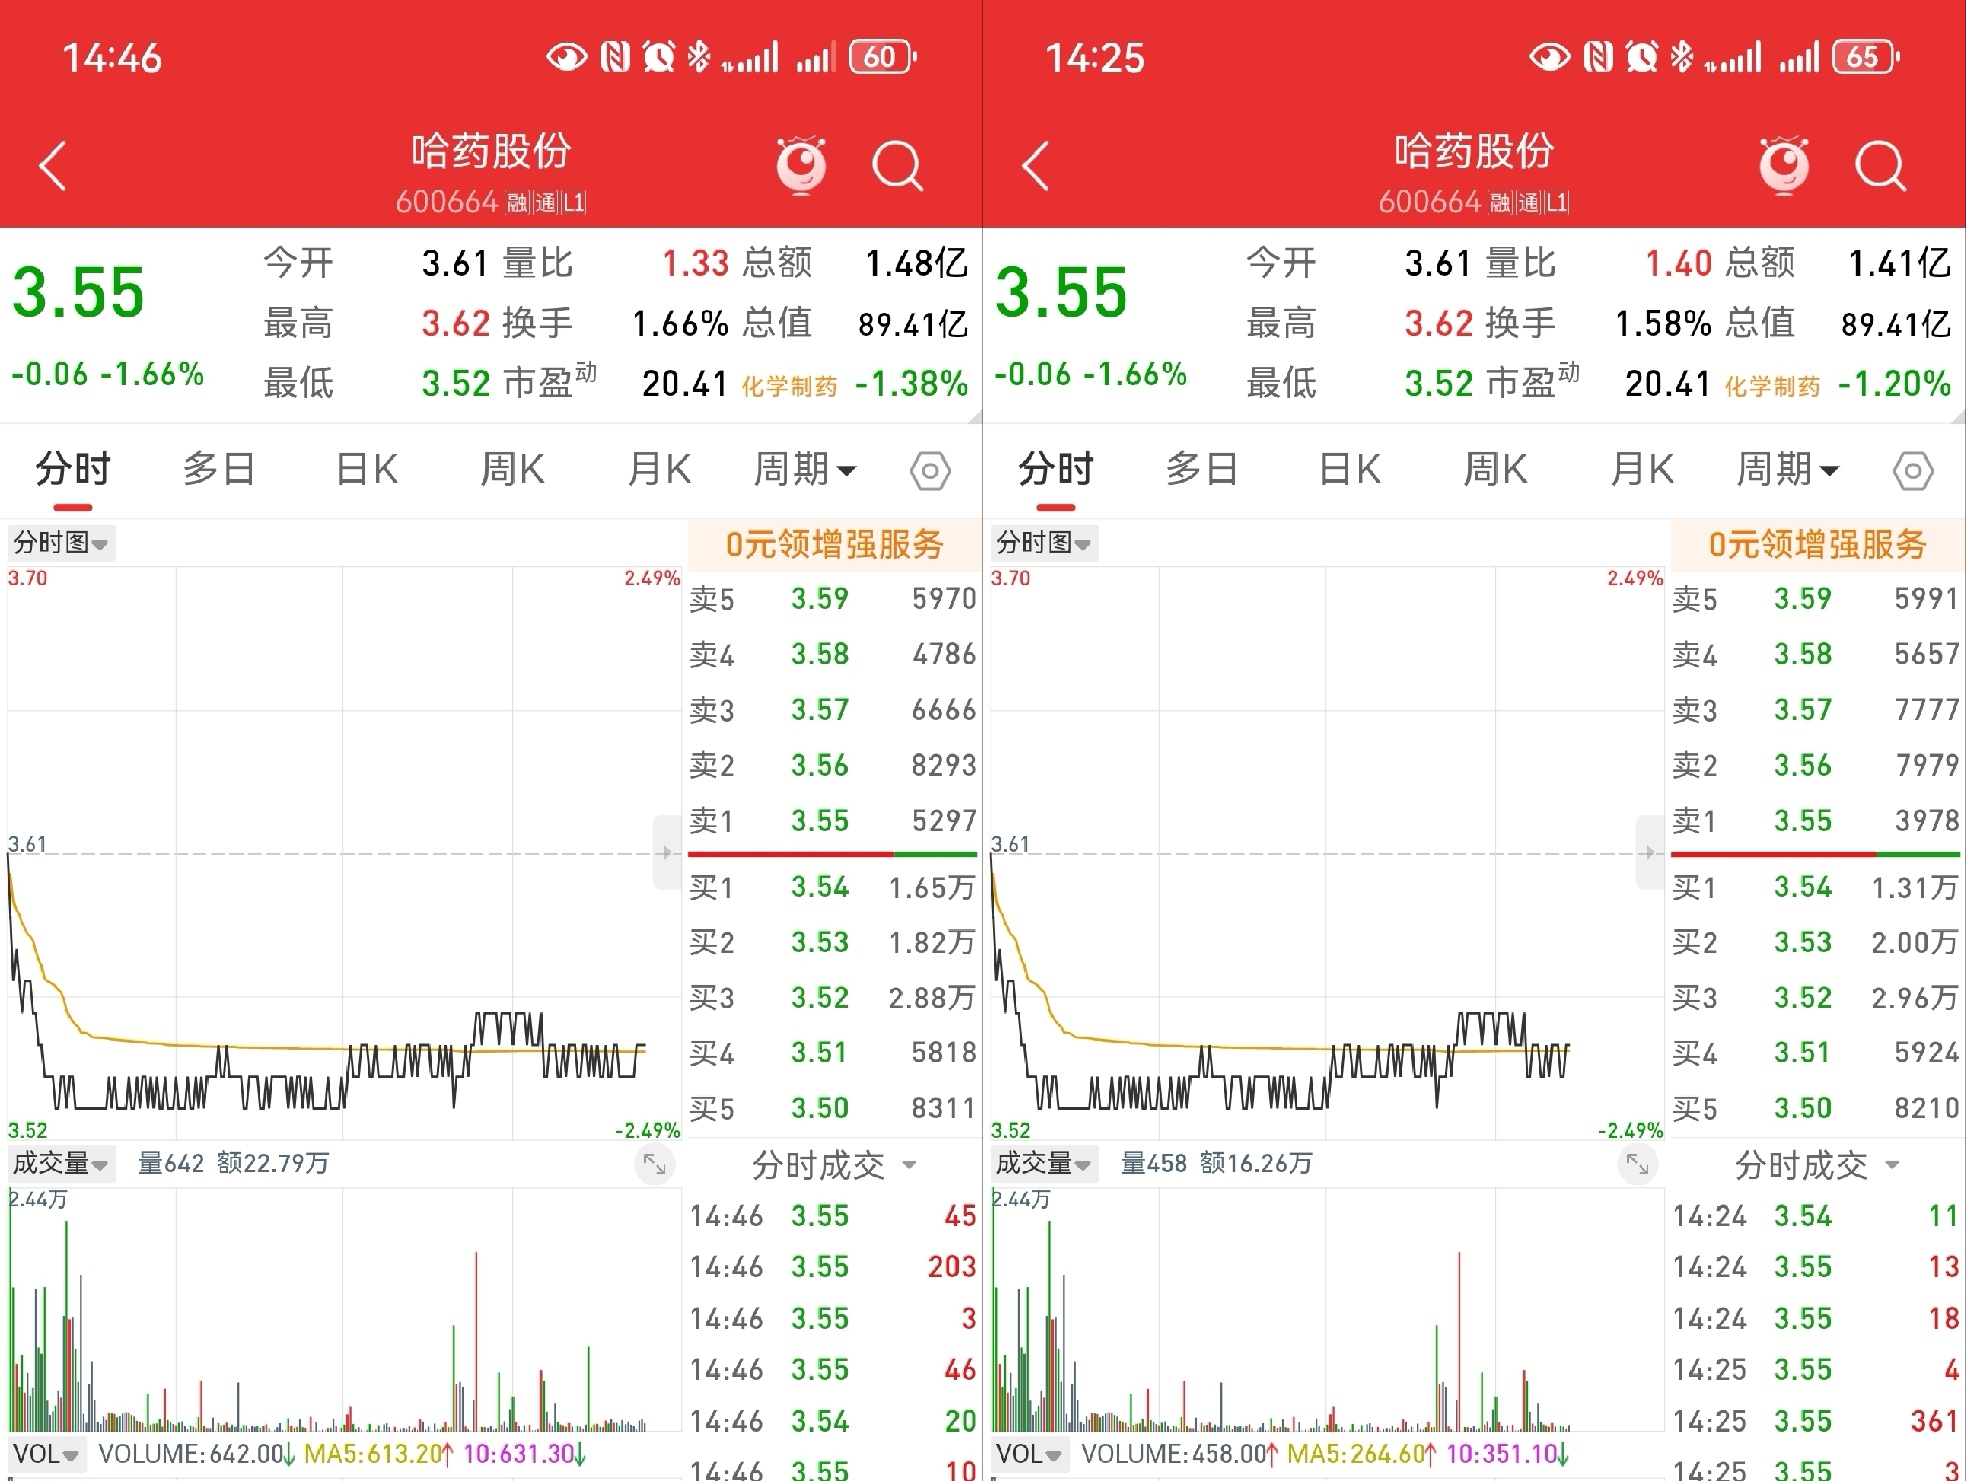This screenshot has height=1481, width=1966.
Task: Tap 化学制药 sector link on right screen
Action: pyautogui.click(x=1772, y=386)
